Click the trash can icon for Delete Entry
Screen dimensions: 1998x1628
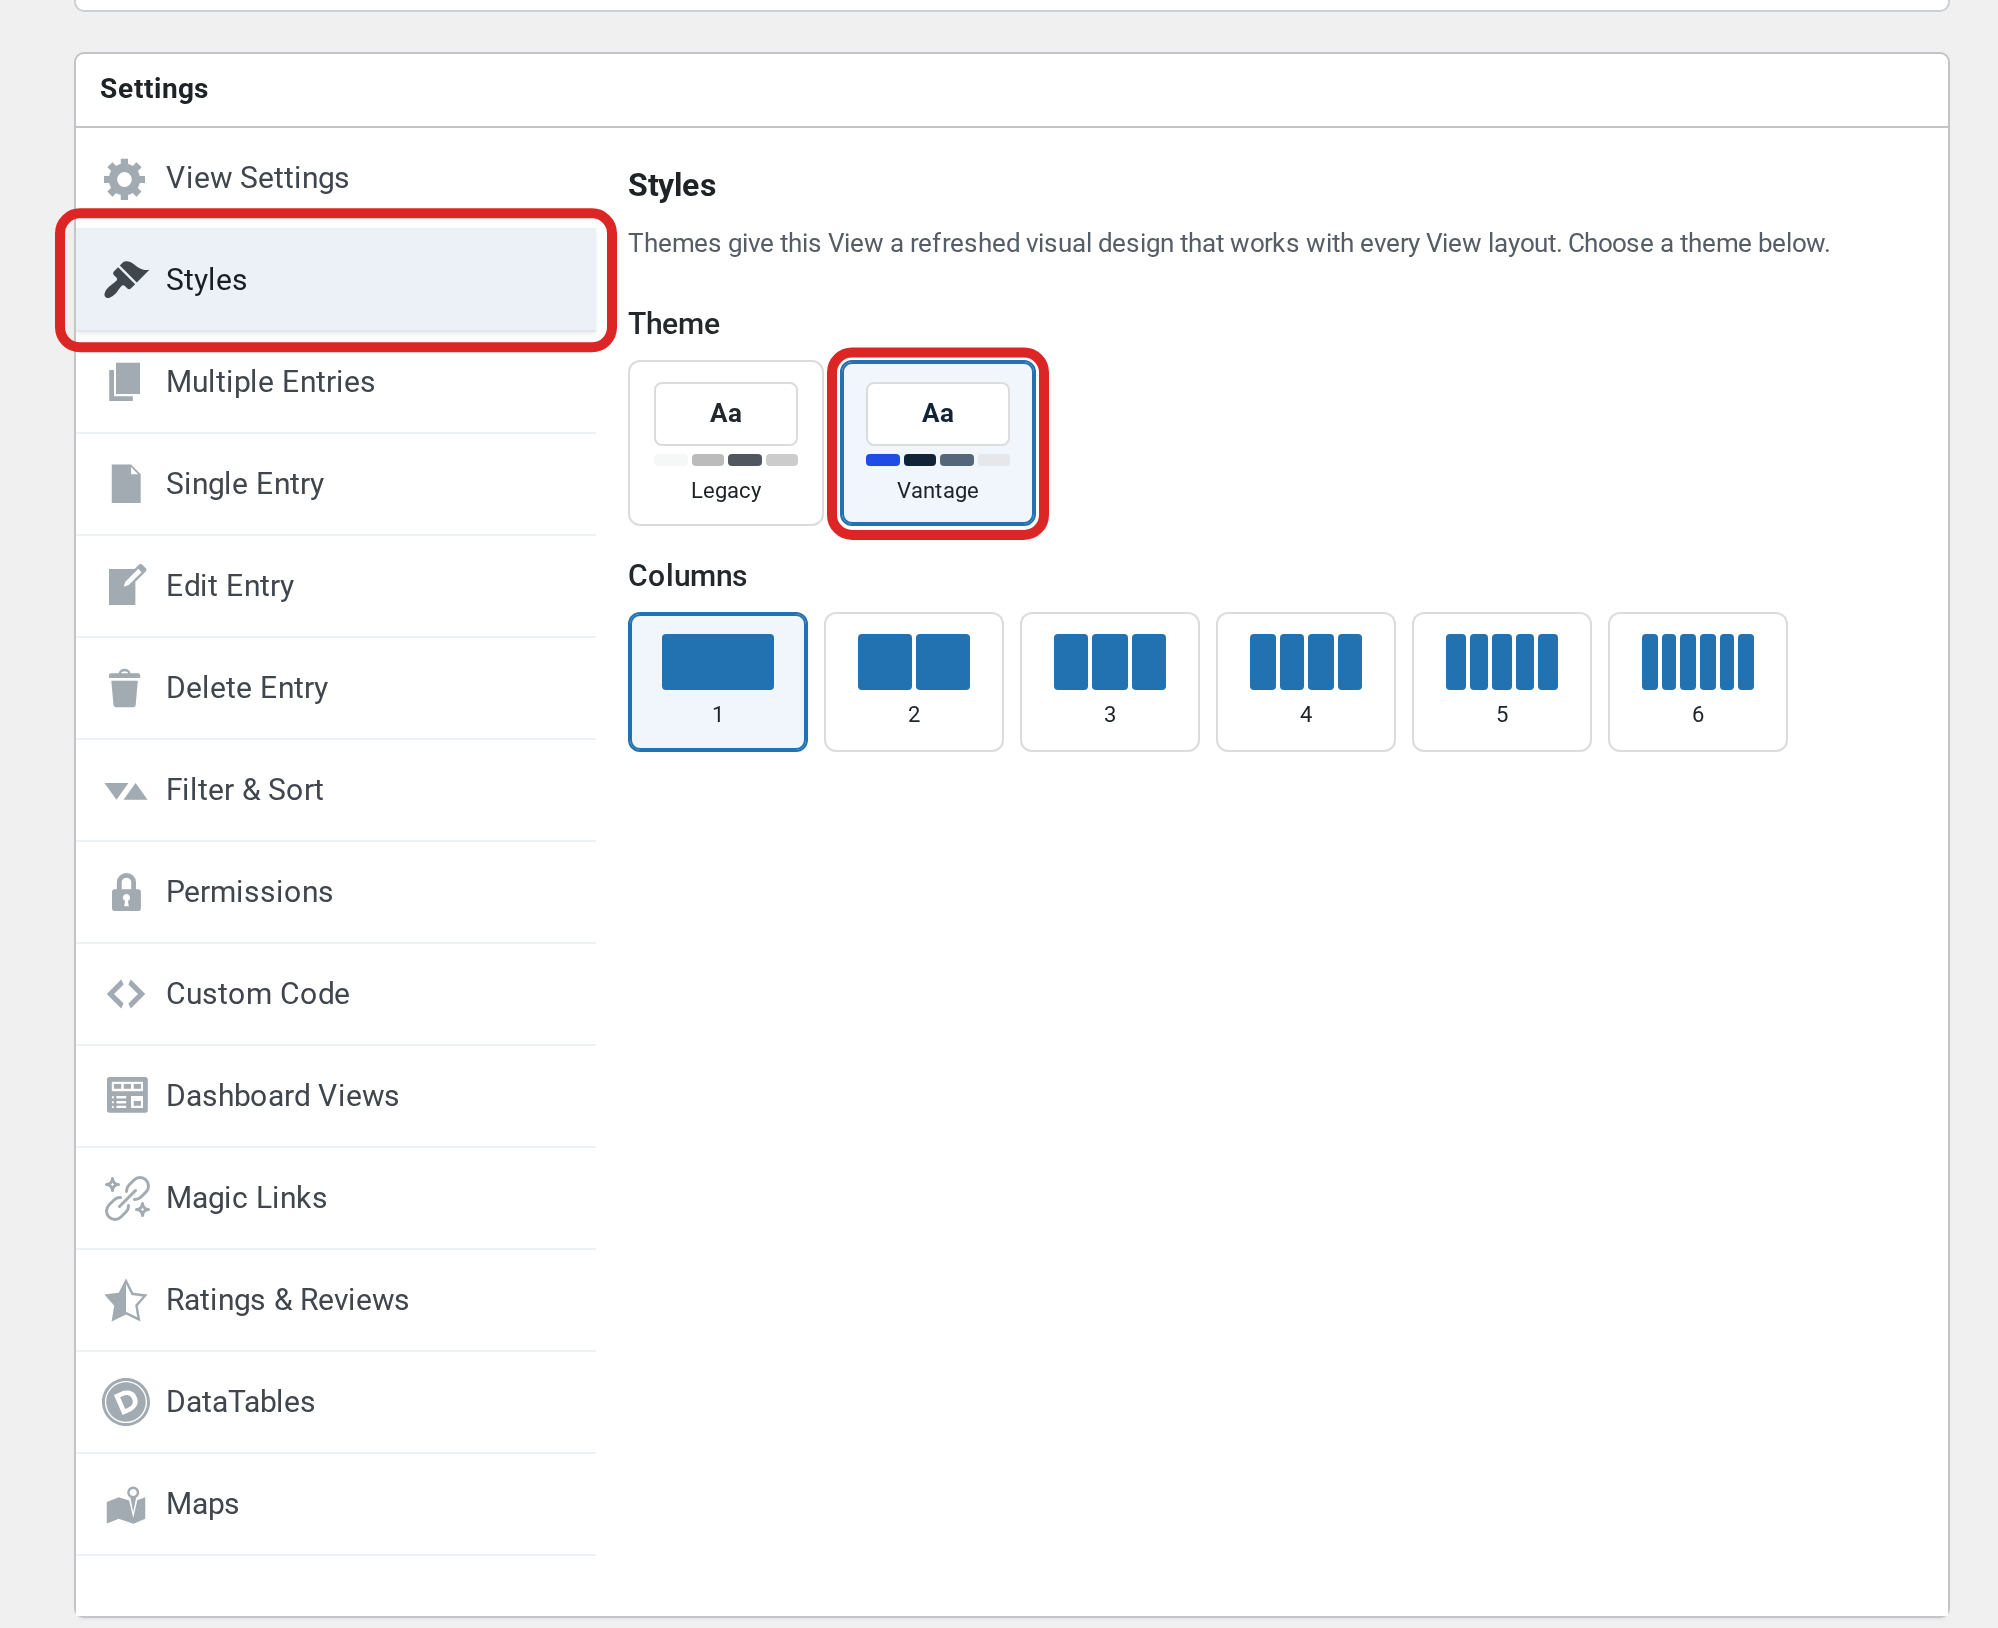125,688
